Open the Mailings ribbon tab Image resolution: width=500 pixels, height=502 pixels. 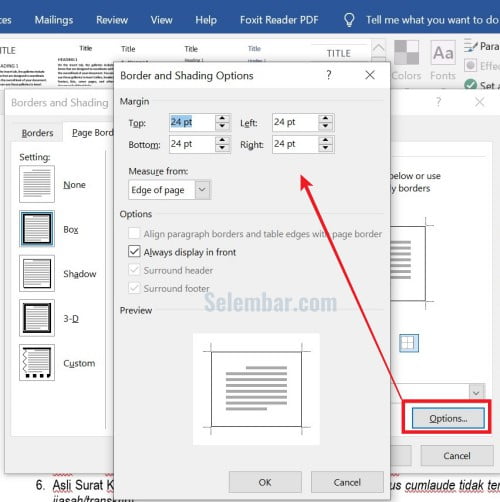54,20
